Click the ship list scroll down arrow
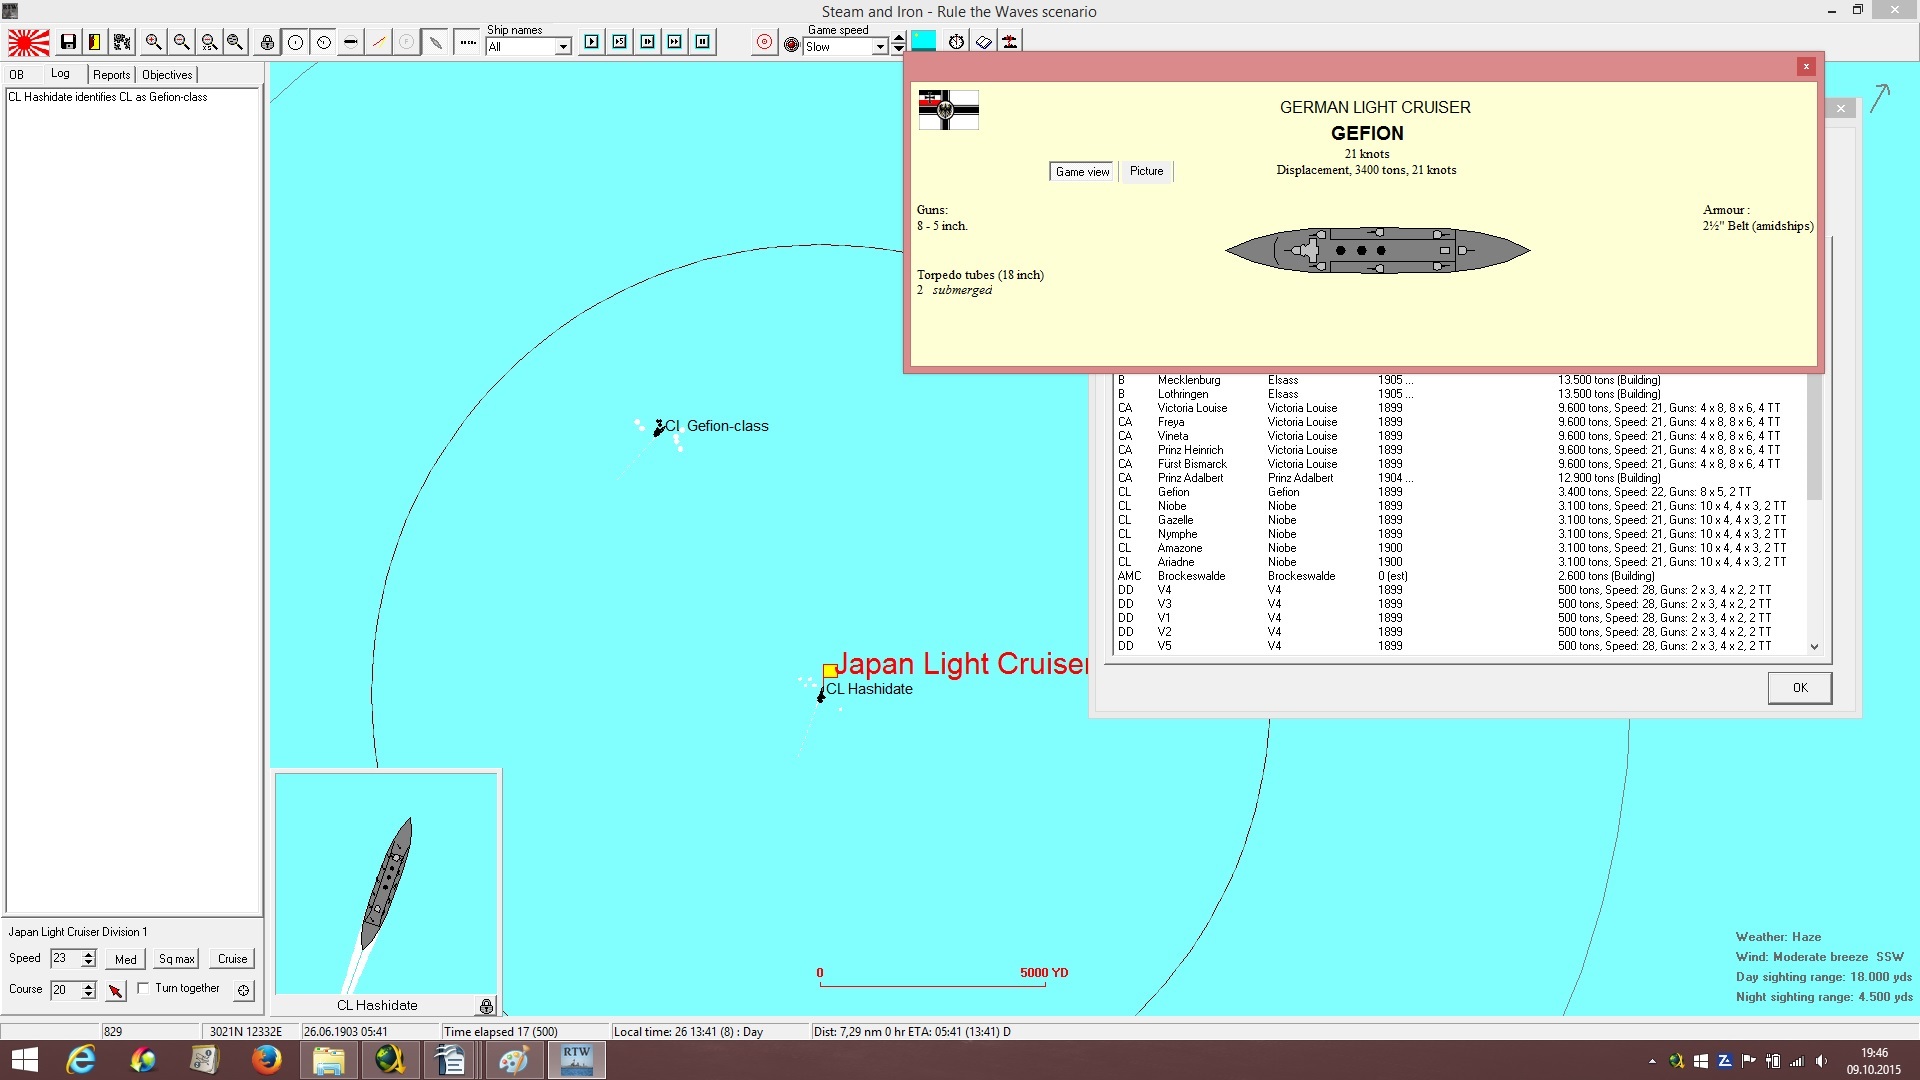1920x1080 pixels. click(1815, 647)
